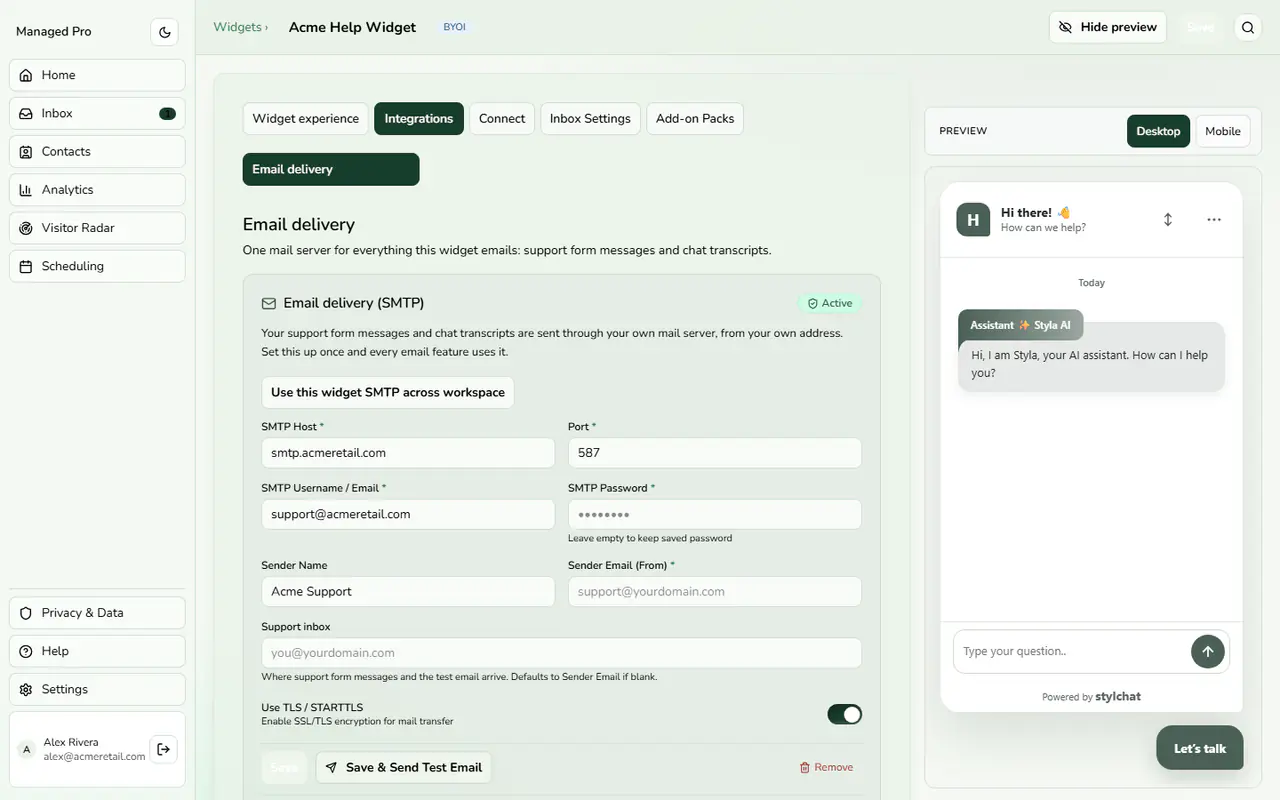Select the Email delivery sub-tab

331,169
